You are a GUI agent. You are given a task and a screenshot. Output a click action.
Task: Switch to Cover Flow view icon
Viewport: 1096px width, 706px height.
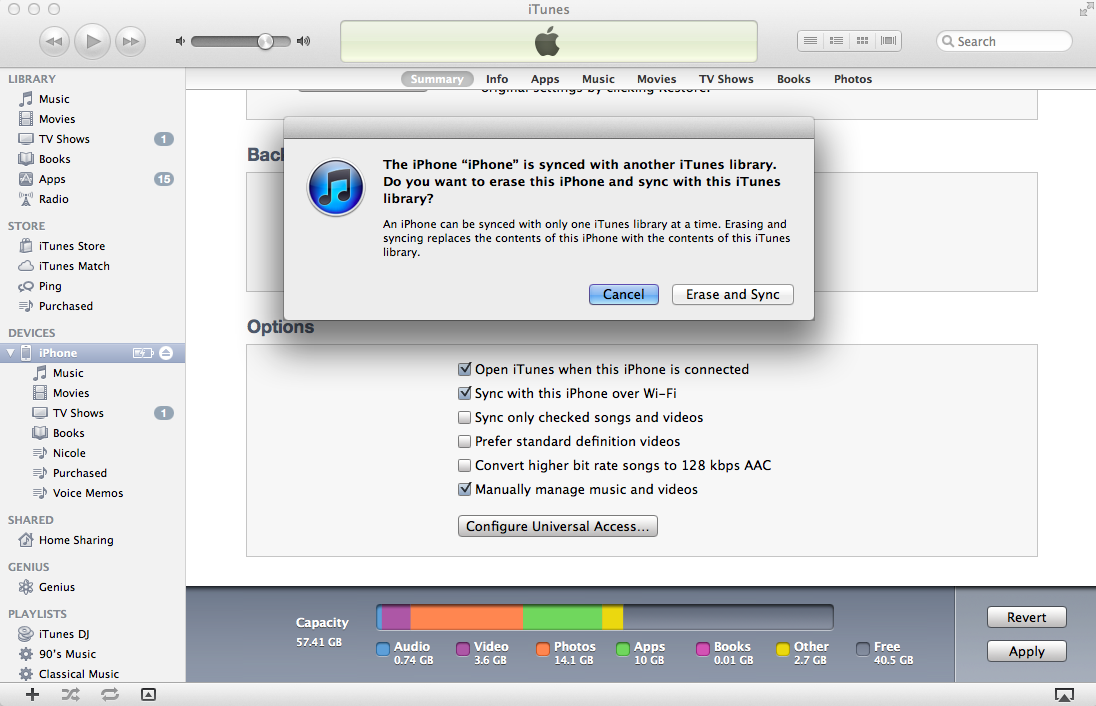(x=888, y=41)
